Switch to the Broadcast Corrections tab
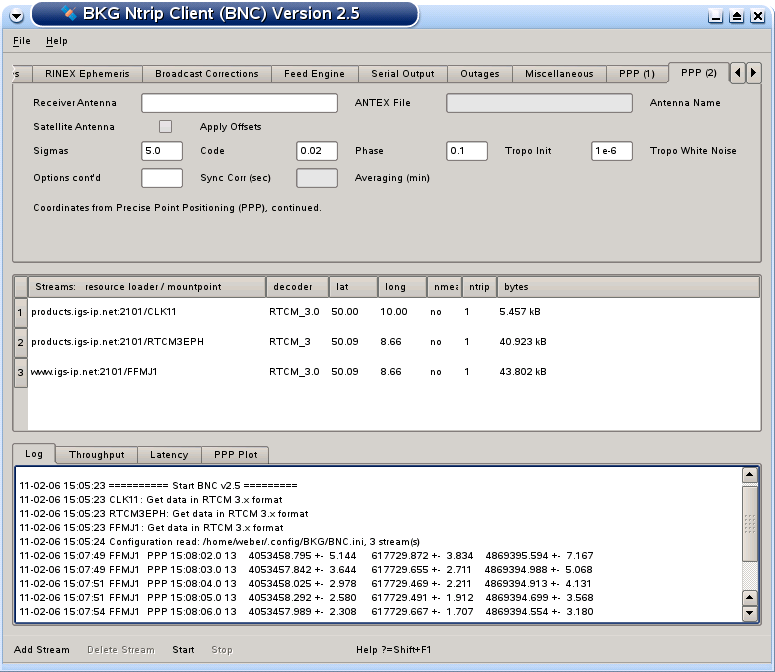Screen dimensions: 775x672 point(206,74)
